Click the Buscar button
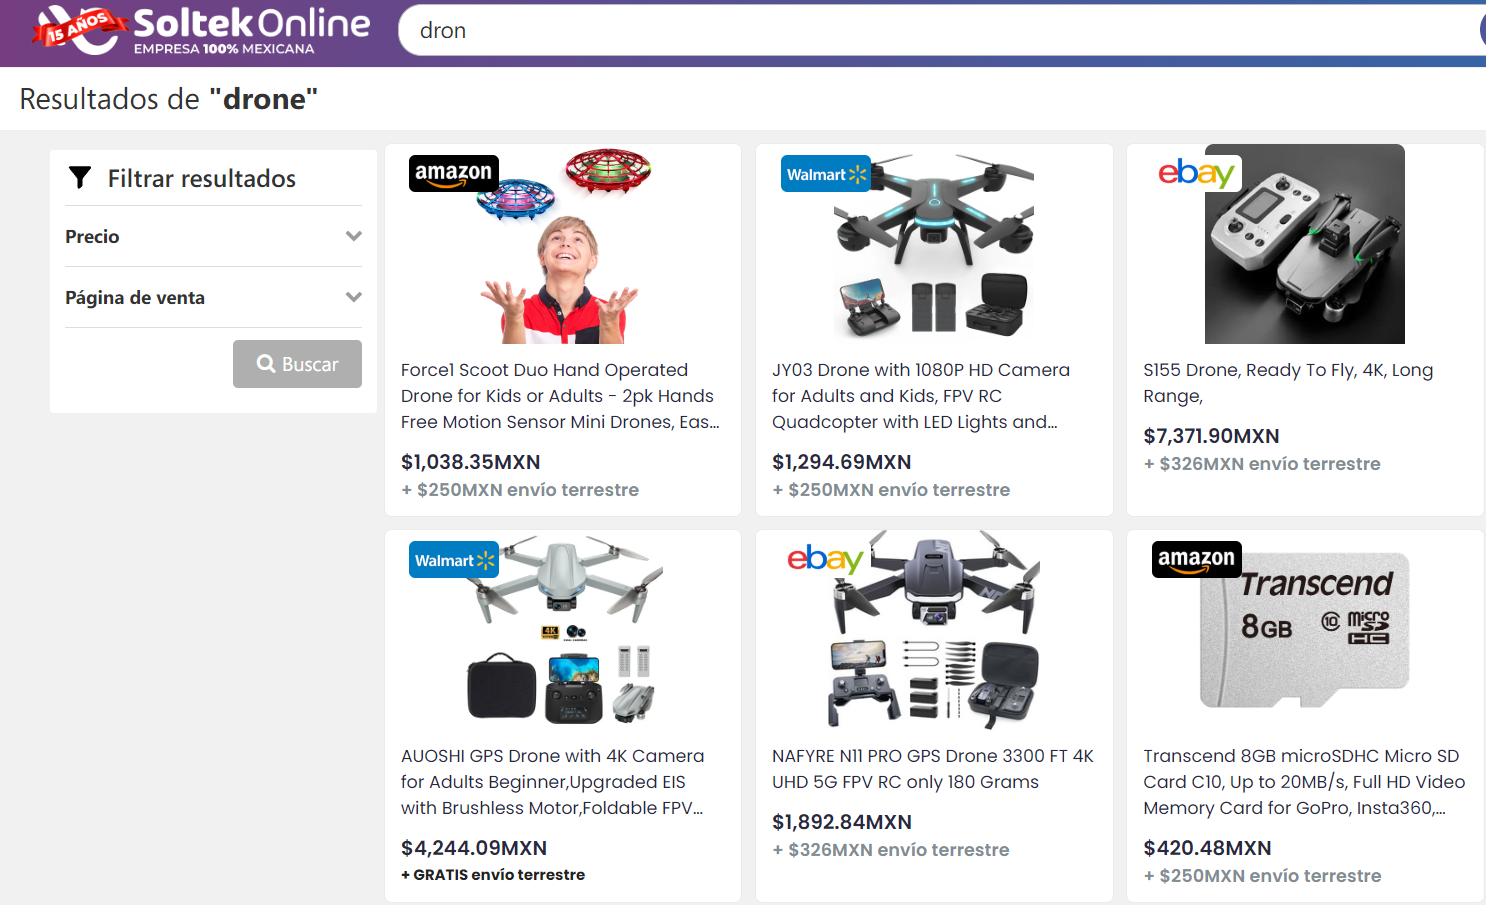 tap(297, 364)
